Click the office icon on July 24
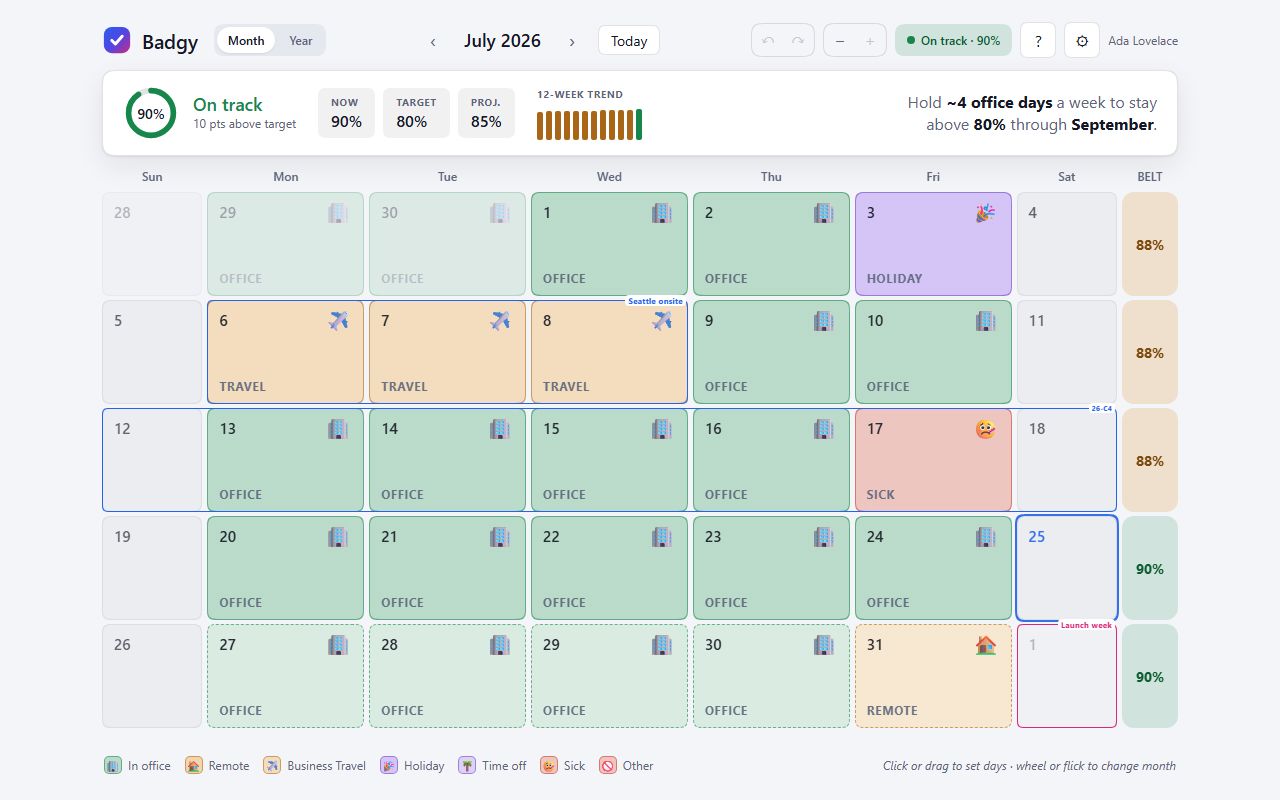Screen dimensions: 1280x800 click(x=985, y=537)
